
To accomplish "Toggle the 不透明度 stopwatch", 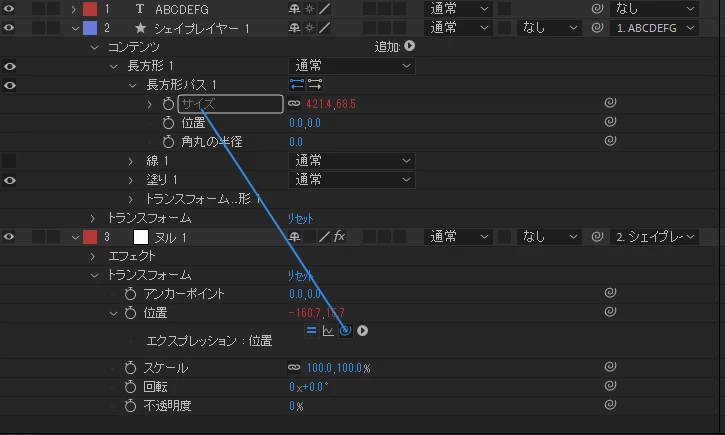I will (x=130, y=406).
